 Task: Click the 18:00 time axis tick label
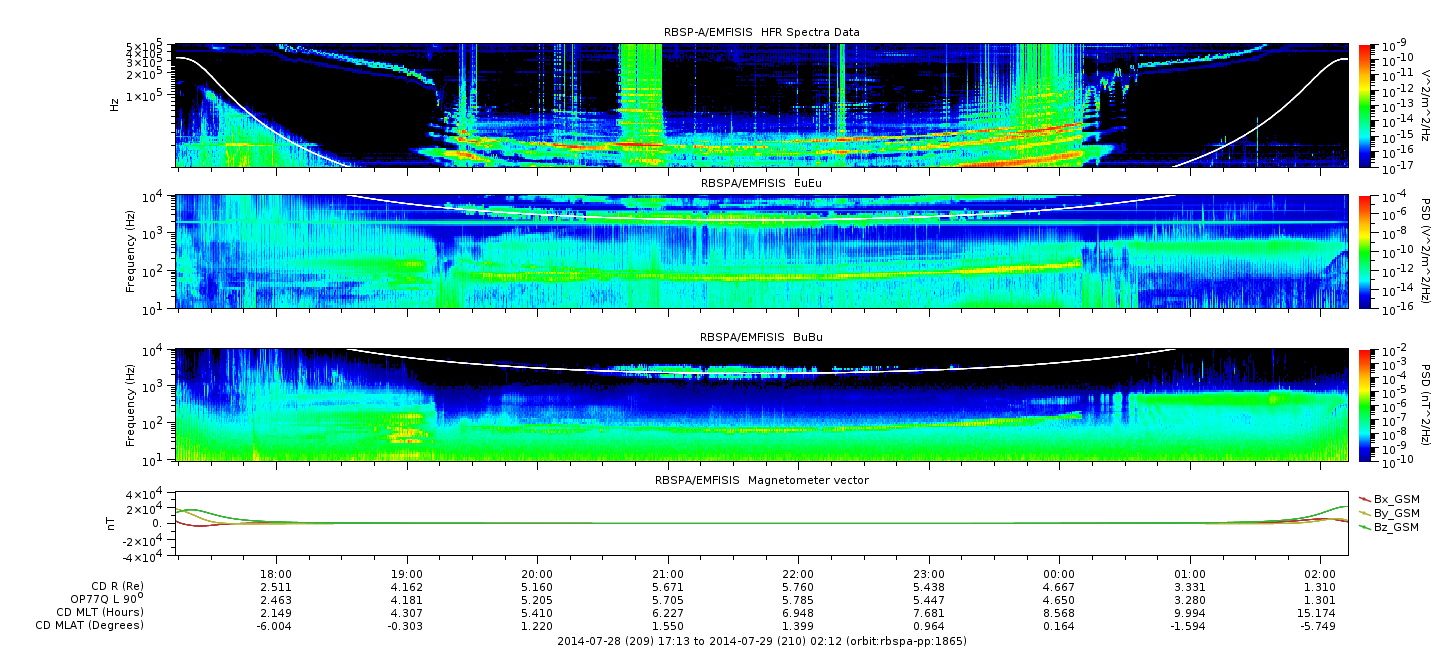276,574
